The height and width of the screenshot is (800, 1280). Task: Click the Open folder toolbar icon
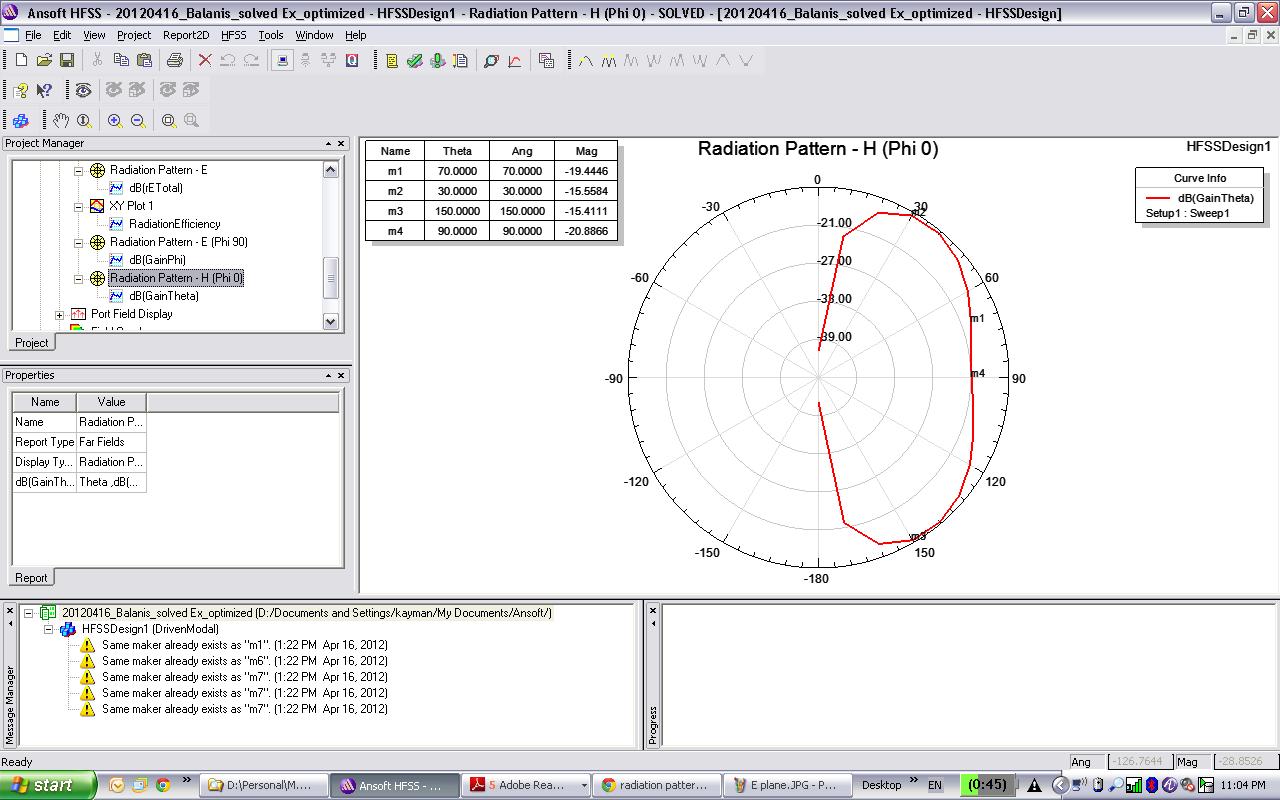(x=44, y=61)
